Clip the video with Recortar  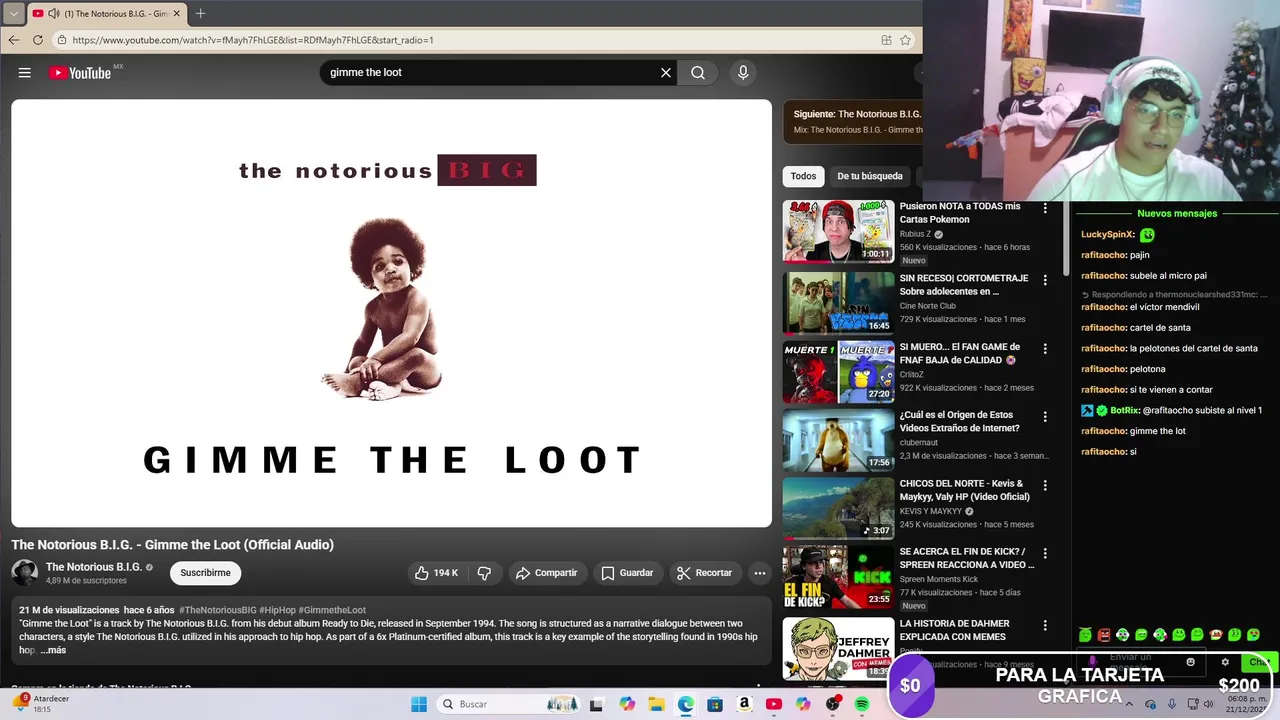pos(704,573)
